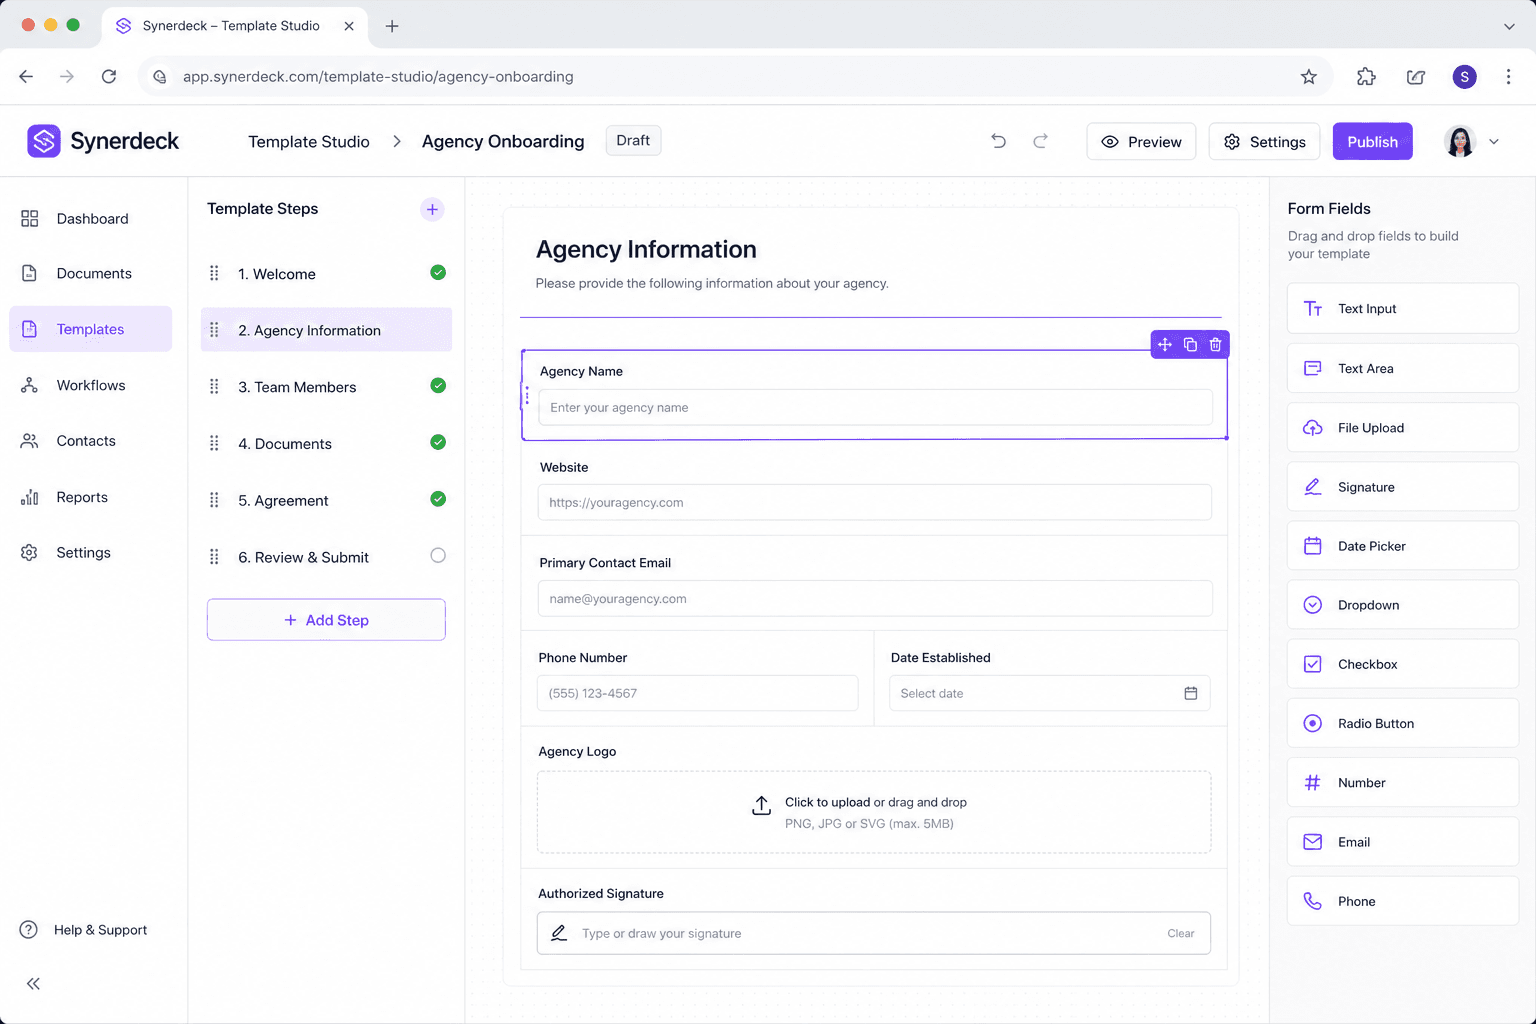
Task: Click Template Studio breadcrumb link
Action: (x=309, y=142)
